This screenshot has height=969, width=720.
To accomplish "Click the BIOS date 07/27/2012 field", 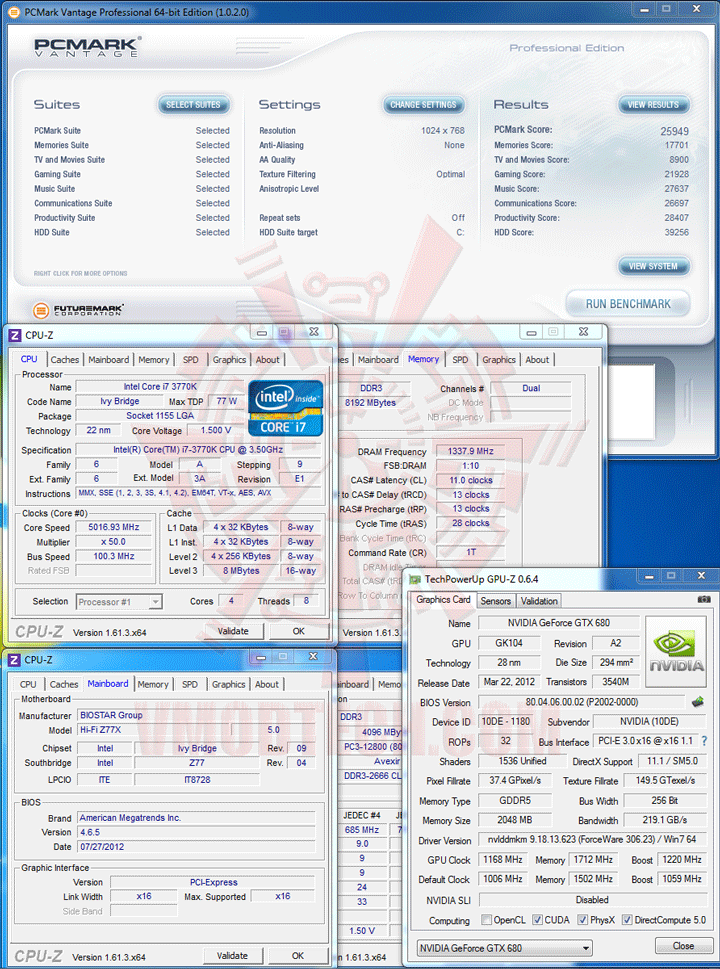I will pyautogui.click(x=197, y=847).
